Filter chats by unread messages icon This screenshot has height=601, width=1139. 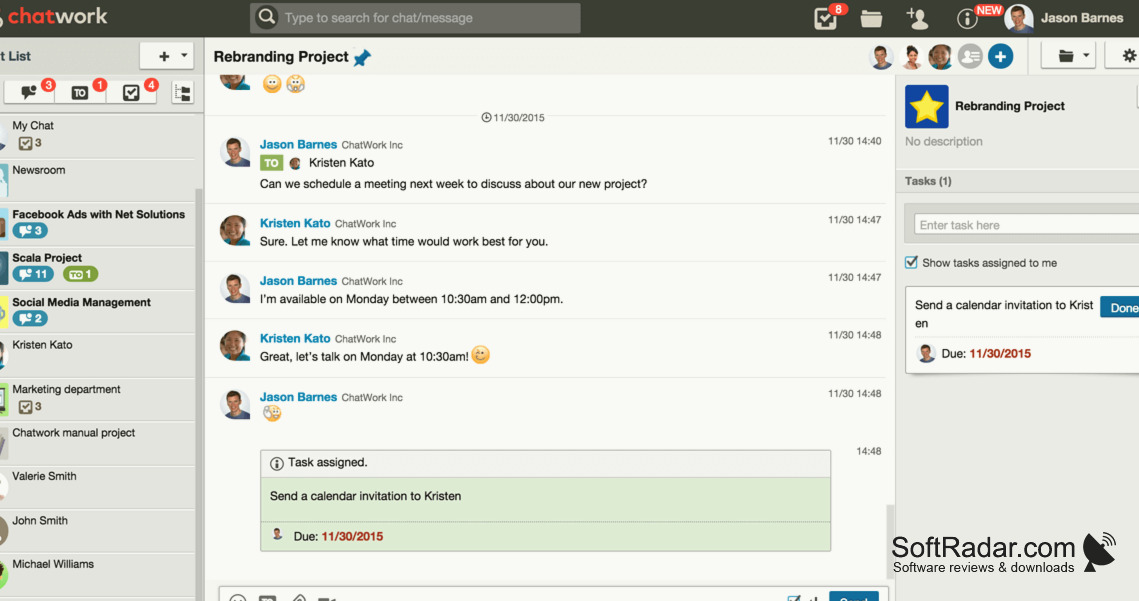30,92
